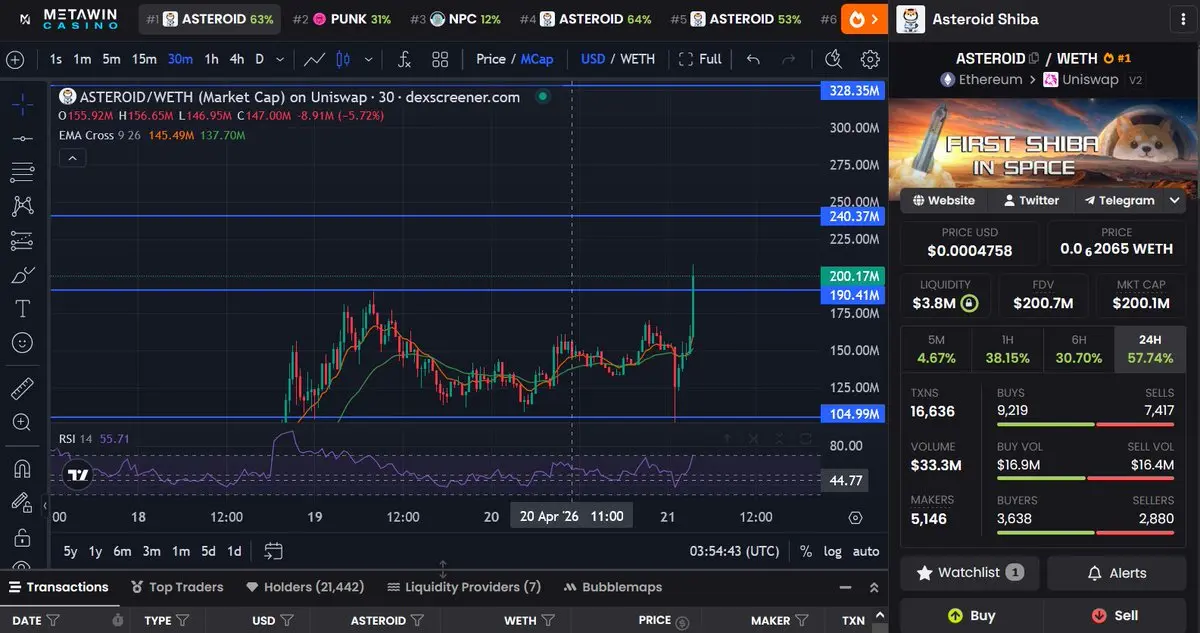Redo the chart action

coord(788,59)
